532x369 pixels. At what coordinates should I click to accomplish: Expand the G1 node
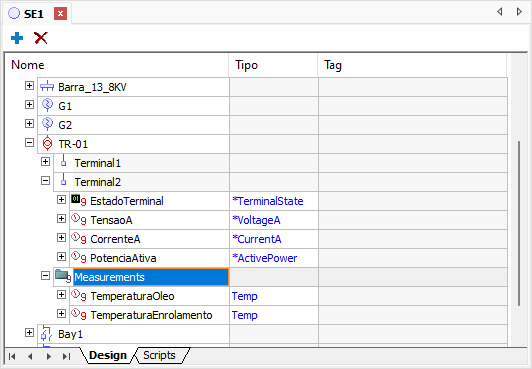30,104
